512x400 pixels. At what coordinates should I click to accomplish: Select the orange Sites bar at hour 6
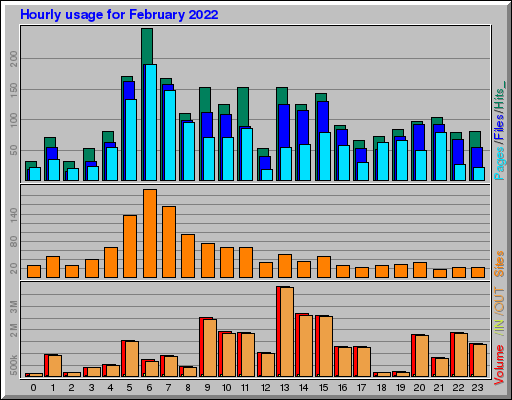150,233
